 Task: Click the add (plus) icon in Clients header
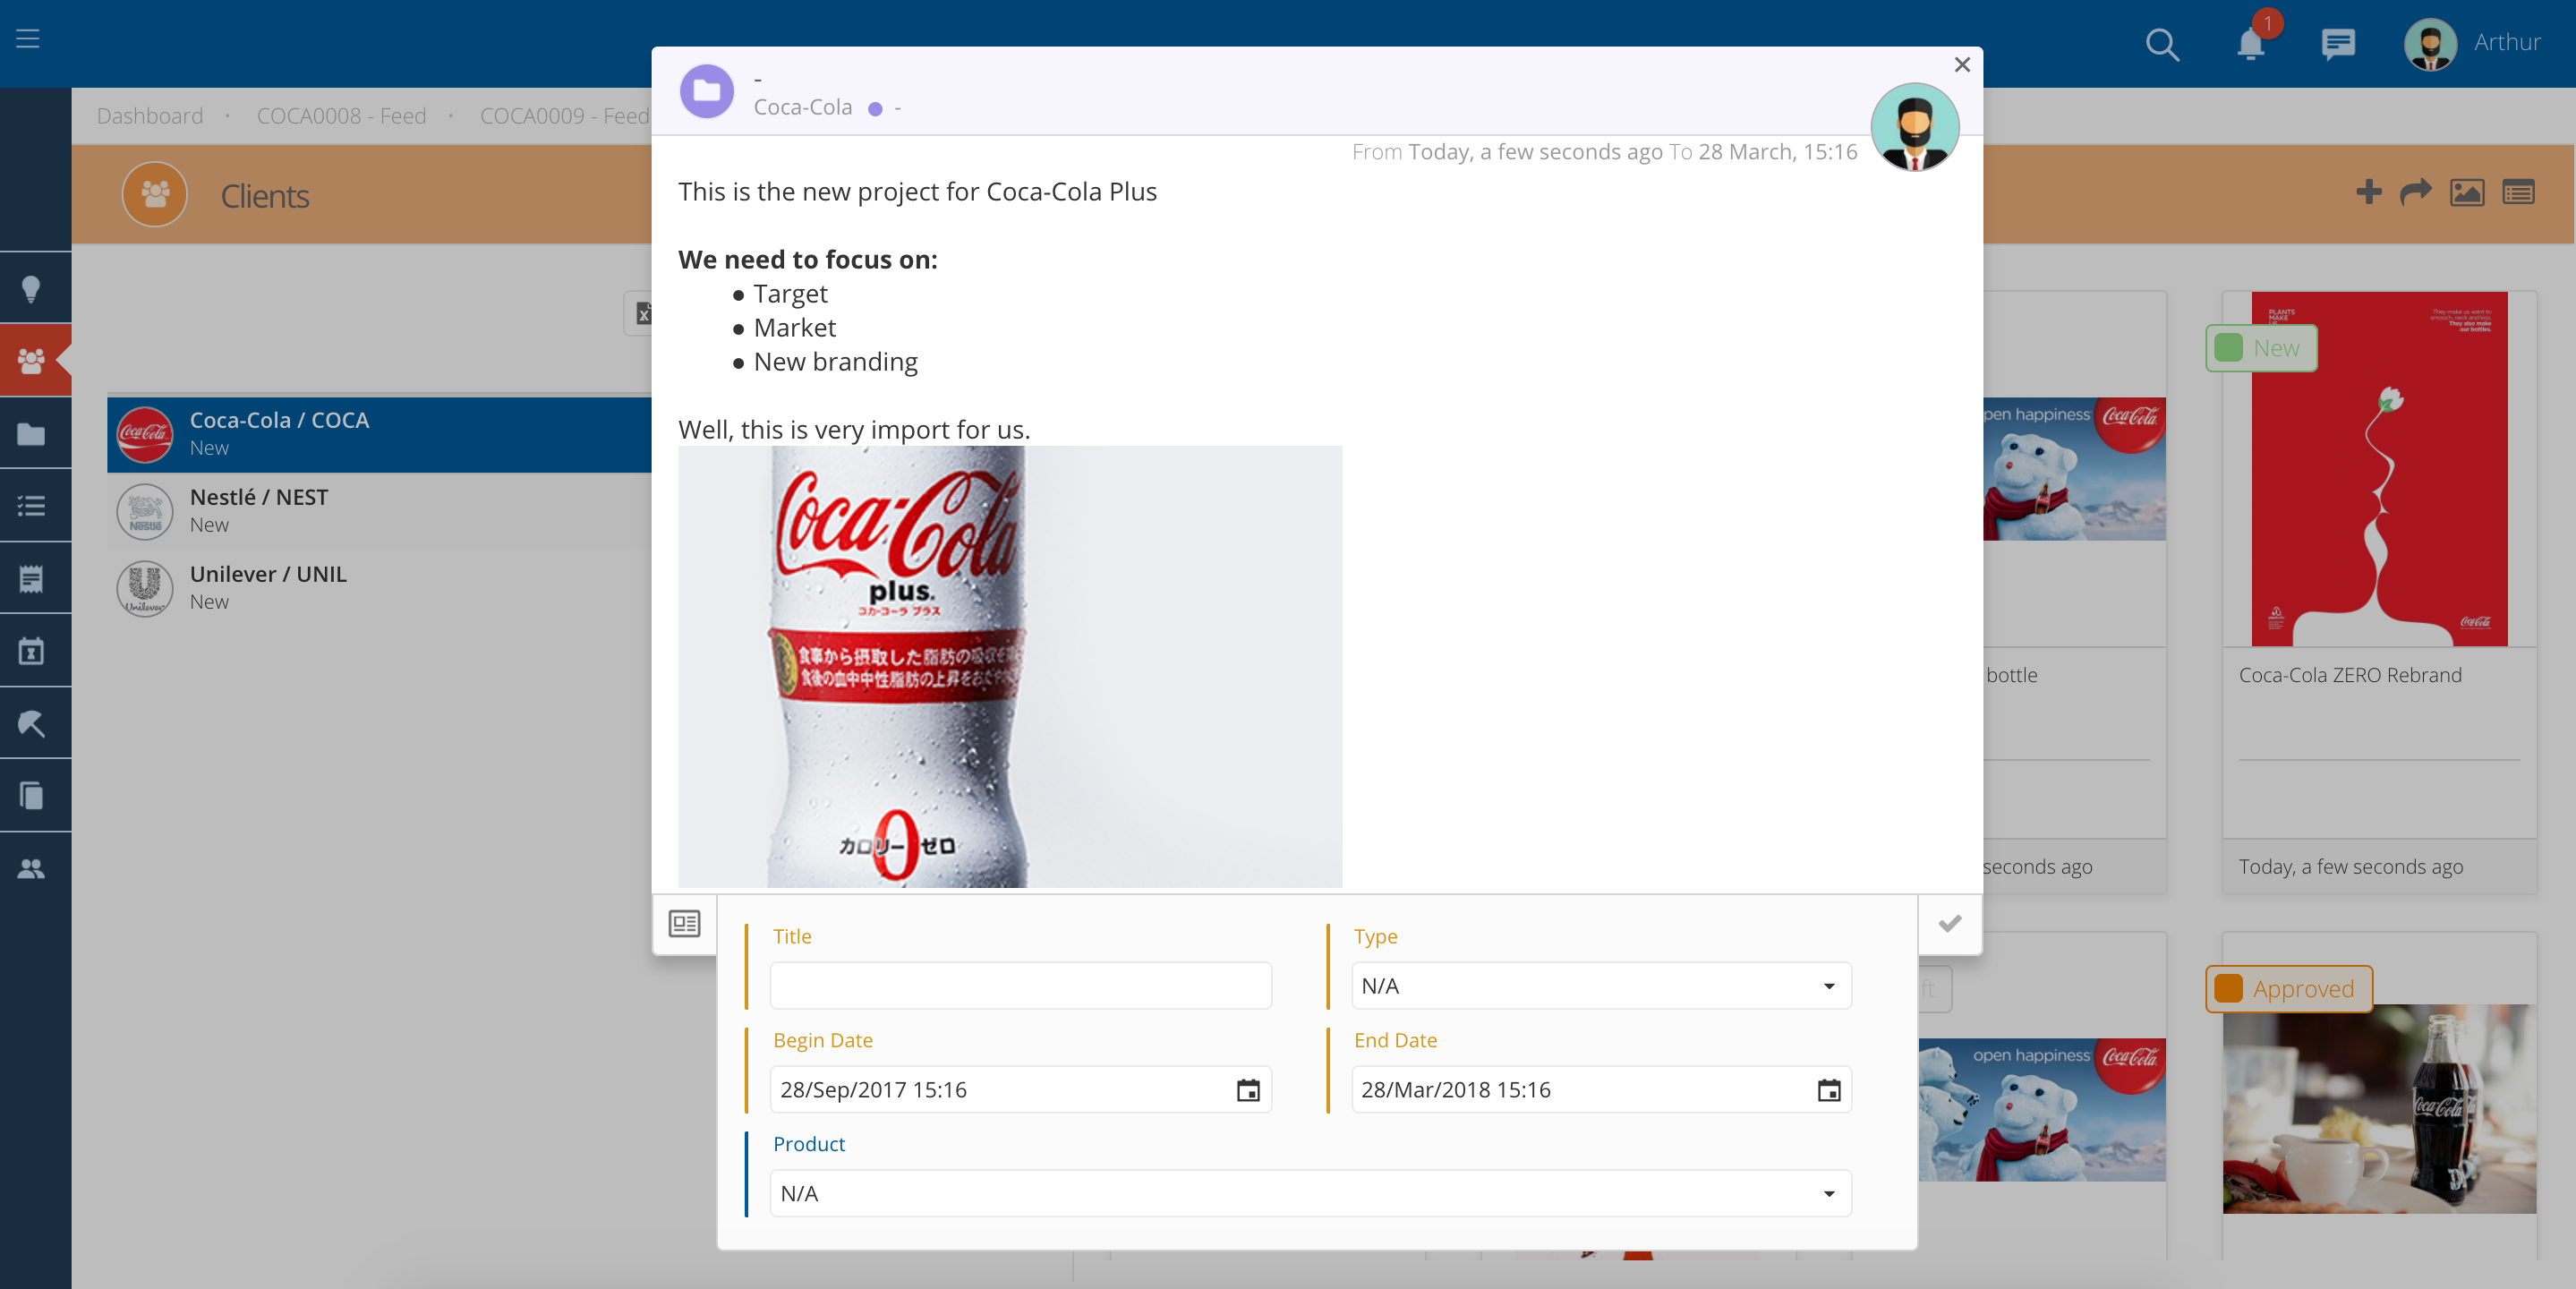pos(2369,192)
